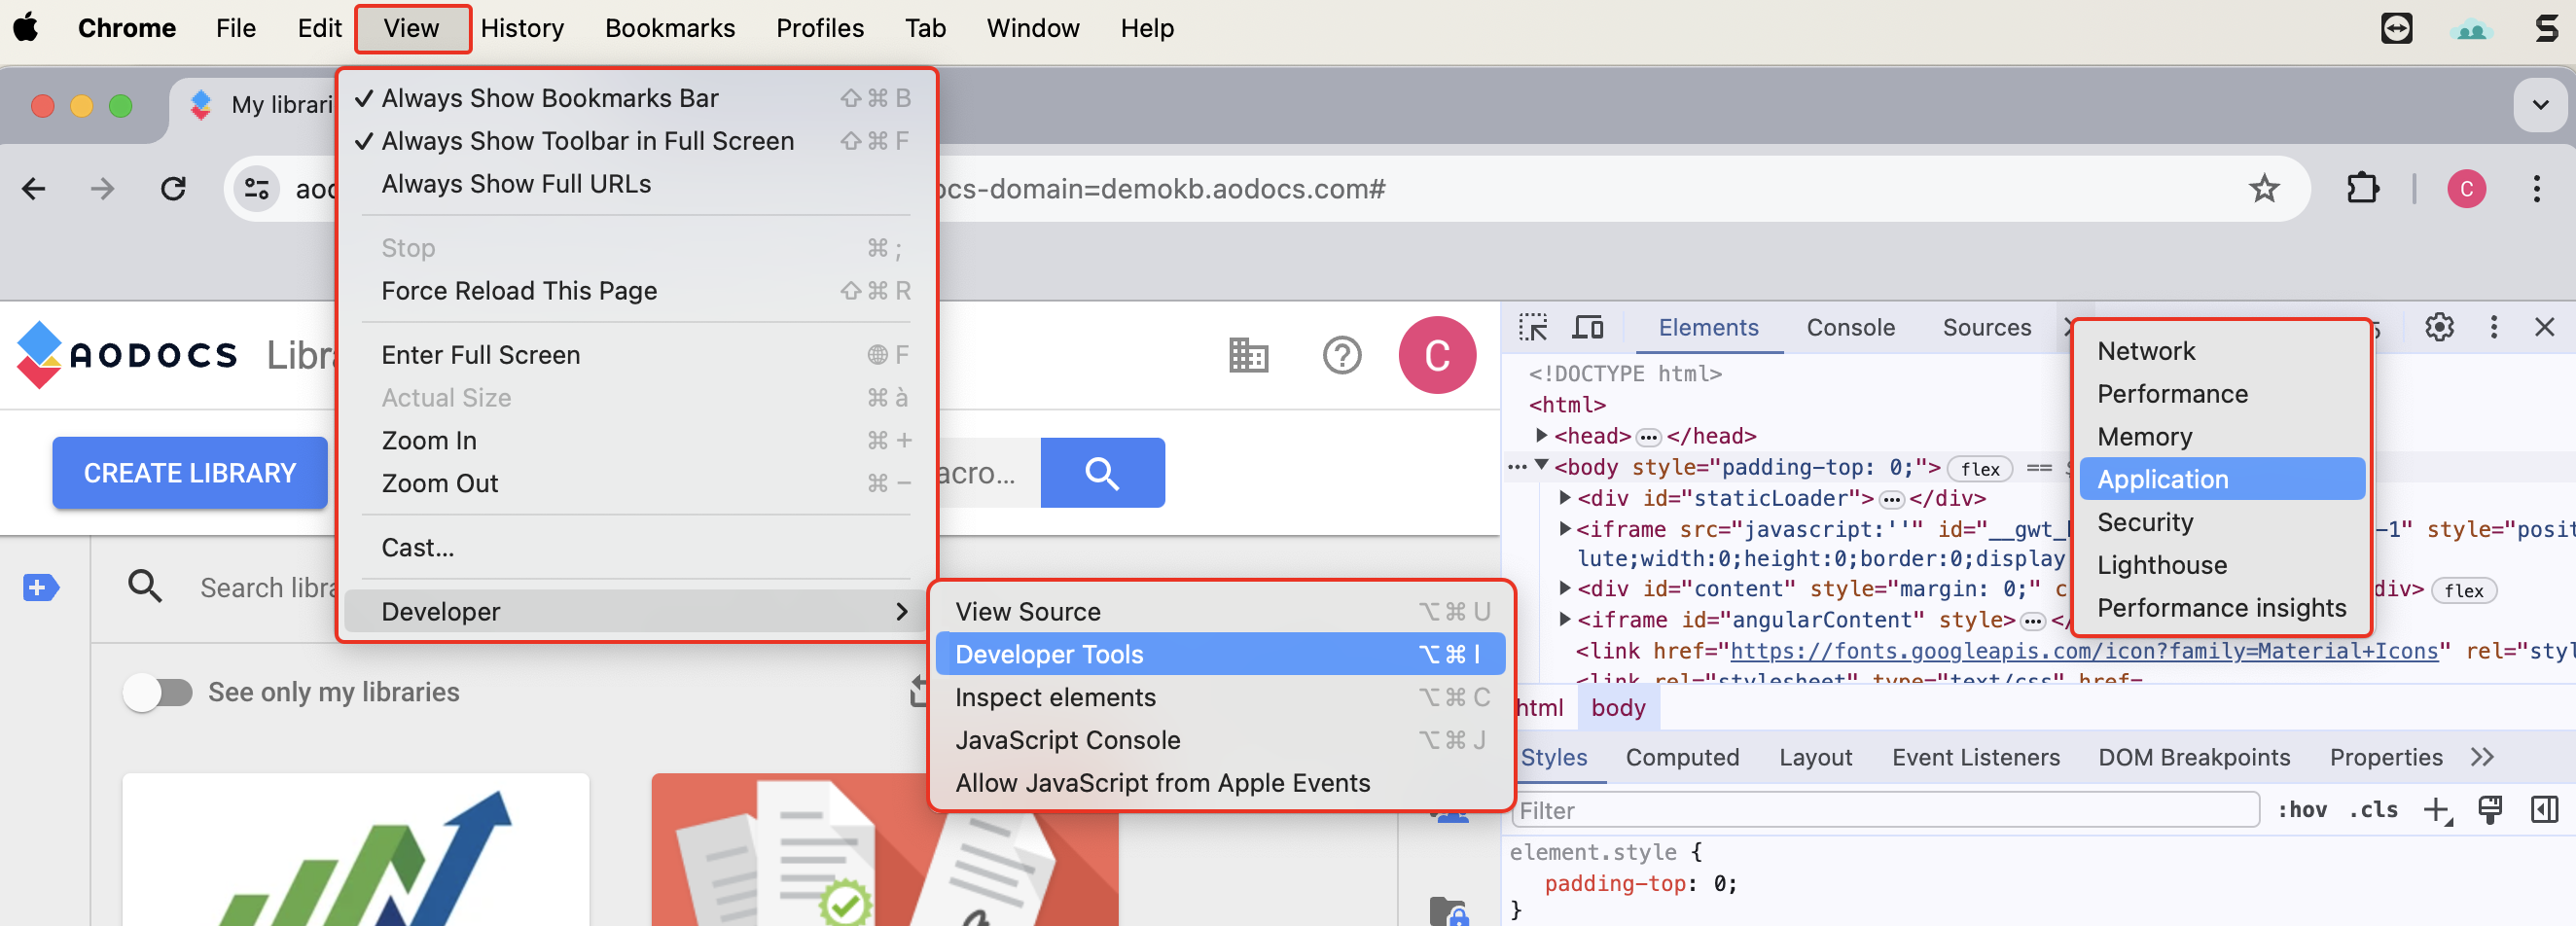Expand the Developer submenu arrow
2576x926 pixels.
902,612
